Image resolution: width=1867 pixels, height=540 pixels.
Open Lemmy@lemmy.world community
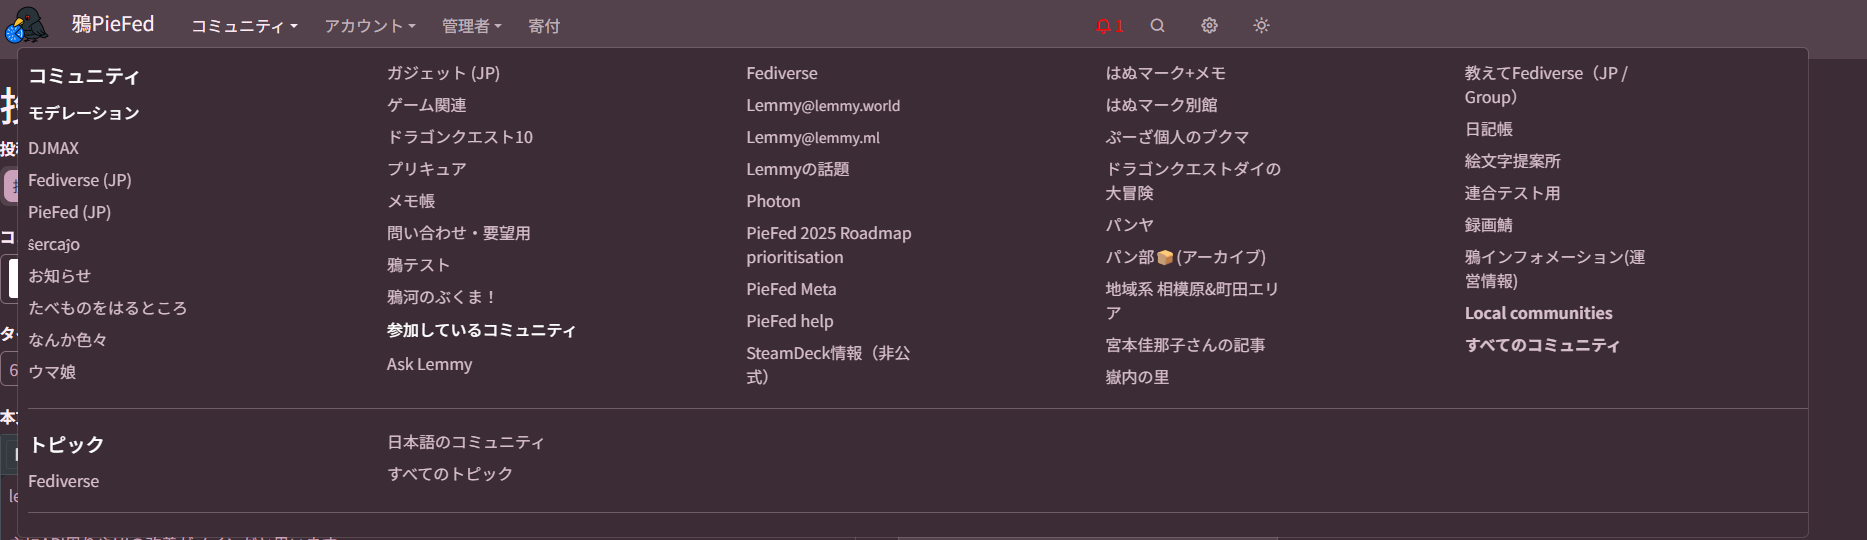(x=823, y=105)
